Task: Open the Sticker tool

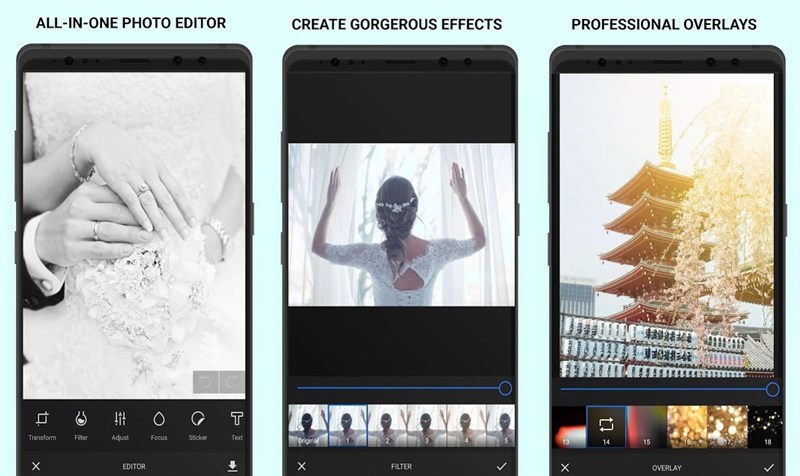Action: (198, 425)
